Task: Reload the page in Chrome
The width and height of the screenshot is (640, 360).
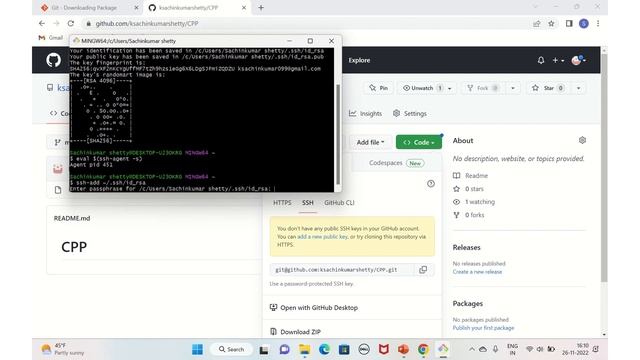Action: click(71, 24)
